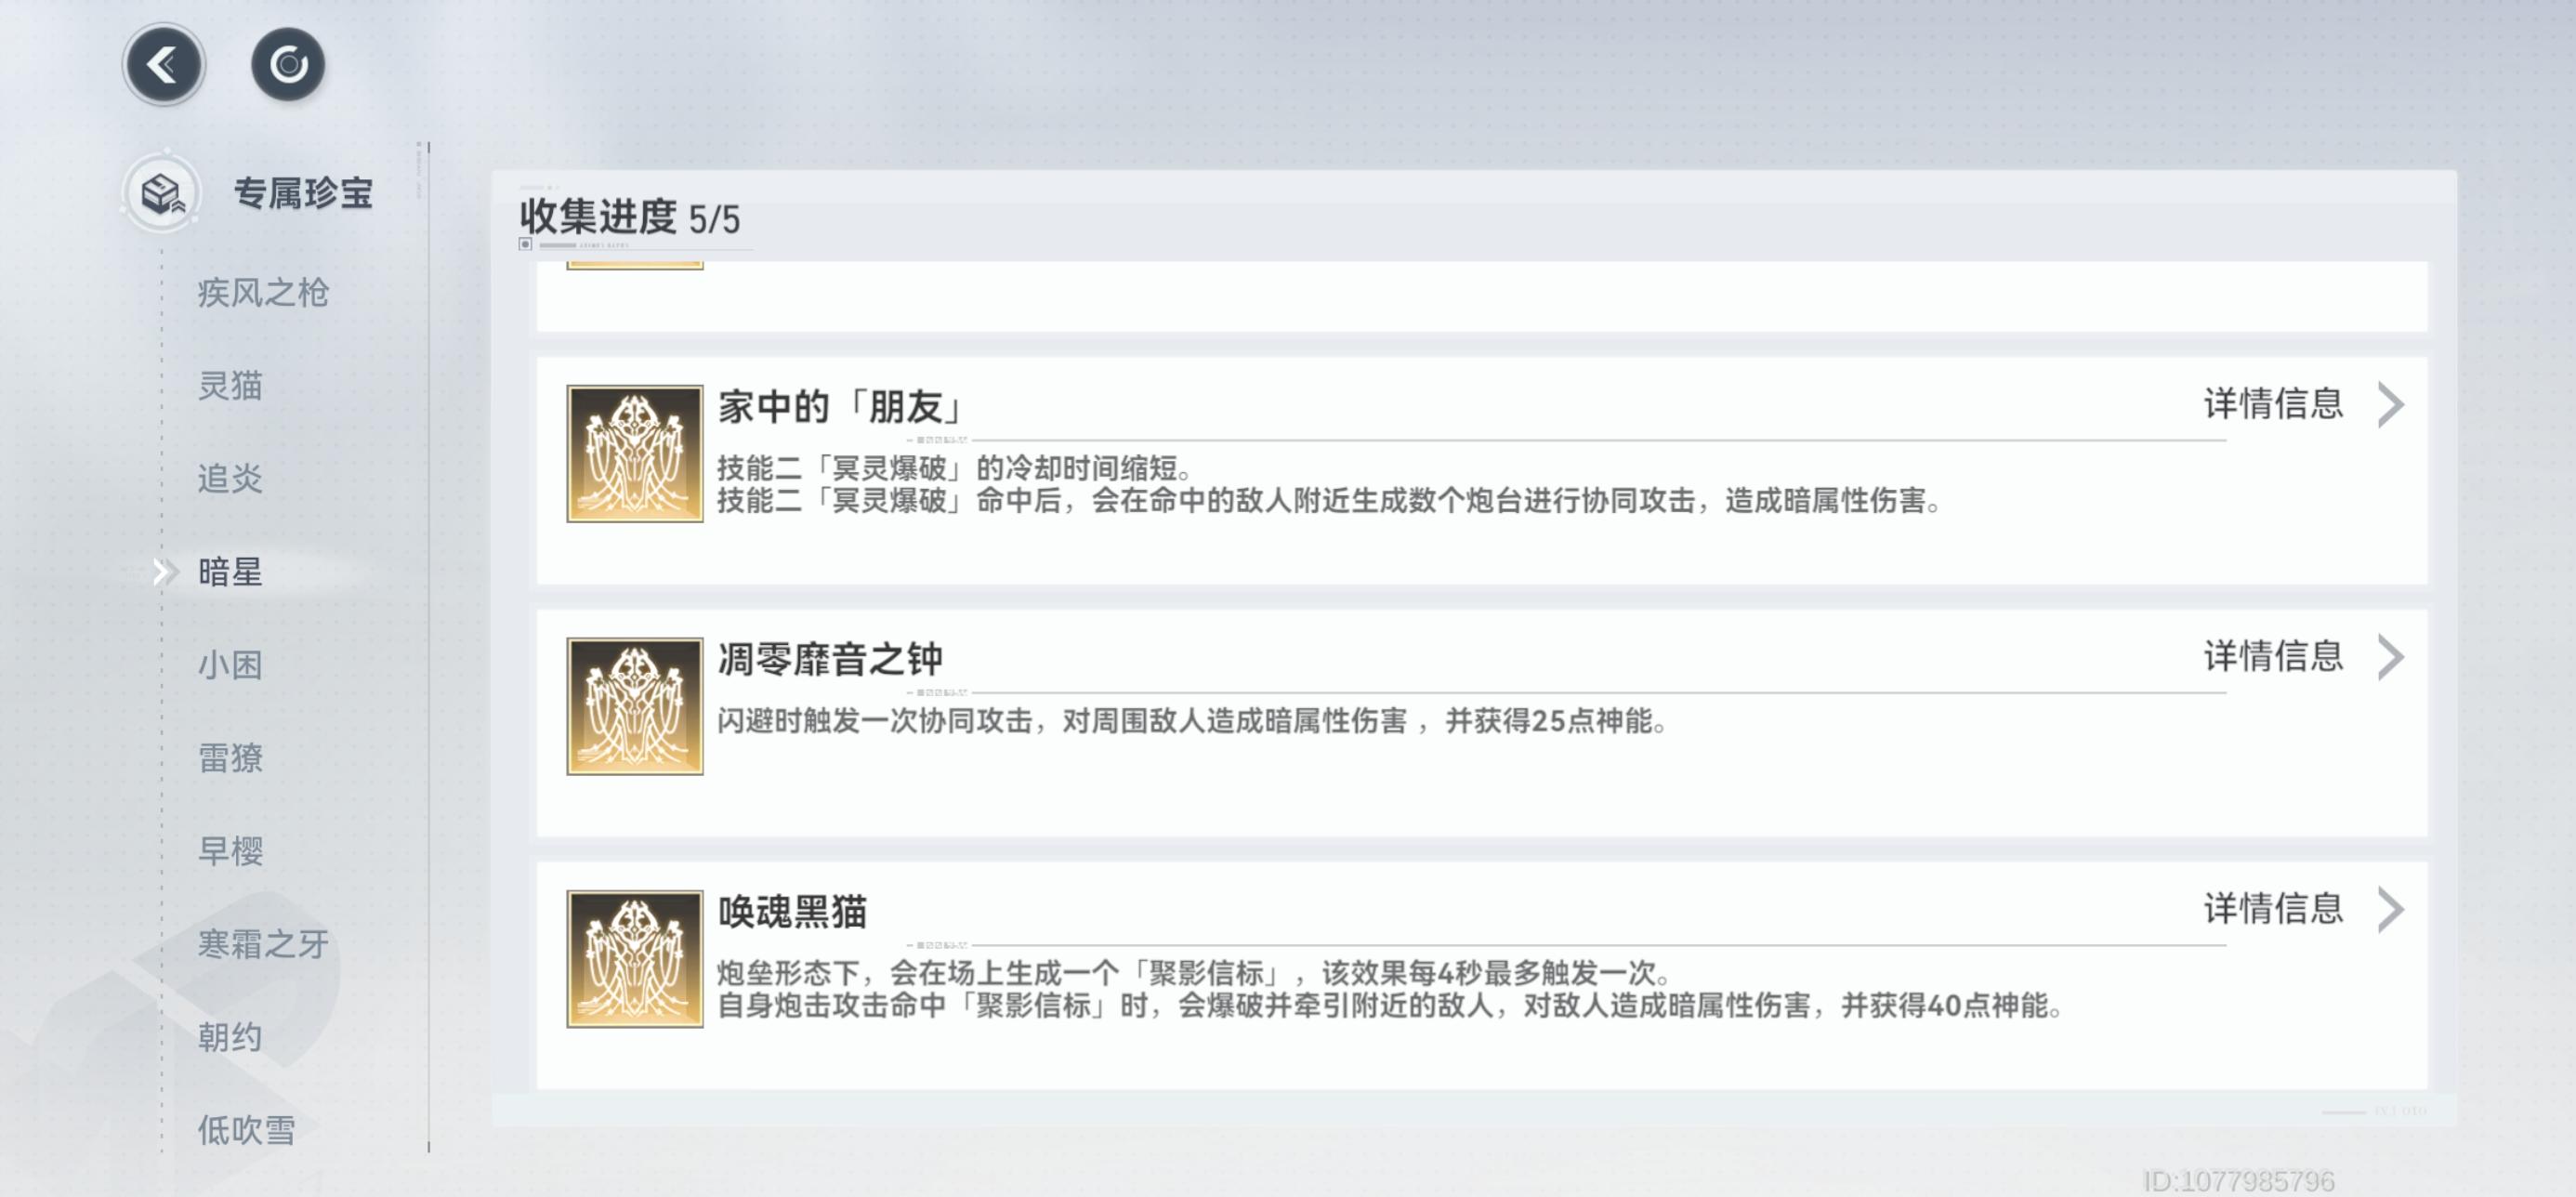
Task: Click the 唤魂黑猫 treasure icon
Action: pos(635,959)
